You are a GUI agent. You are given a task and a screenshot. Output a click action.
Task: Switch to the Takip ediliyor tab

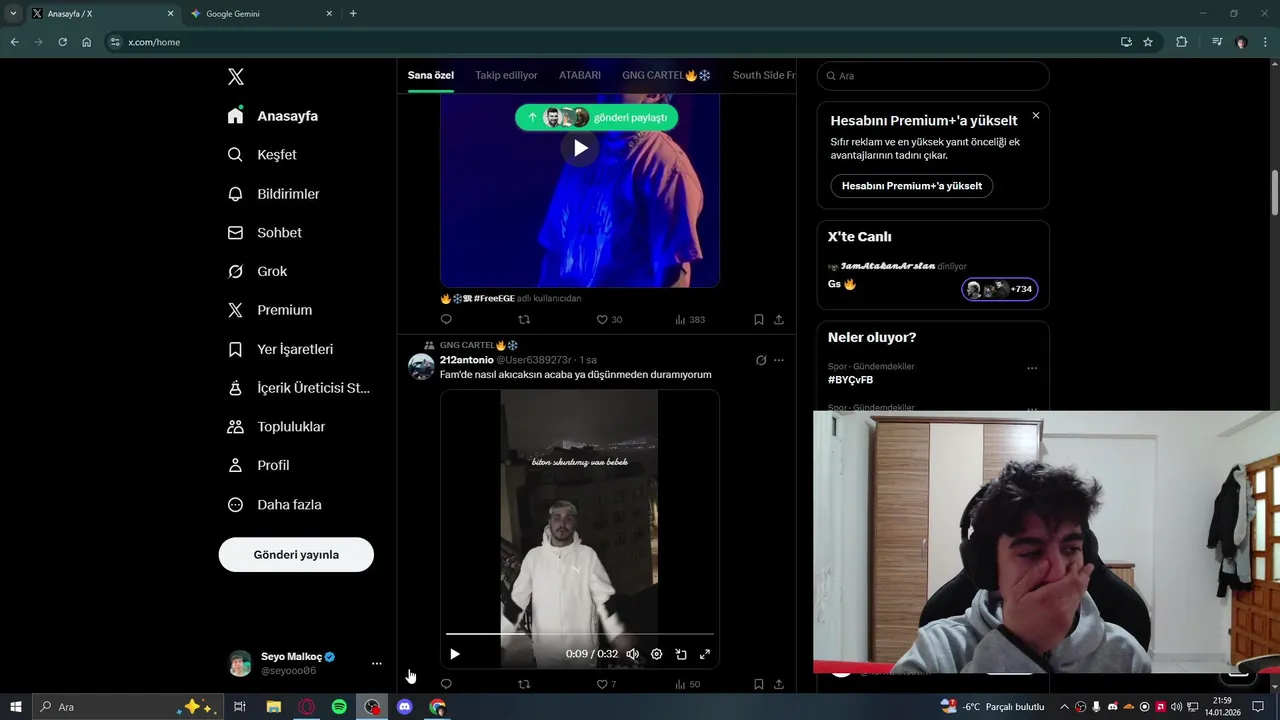(506, 75)
